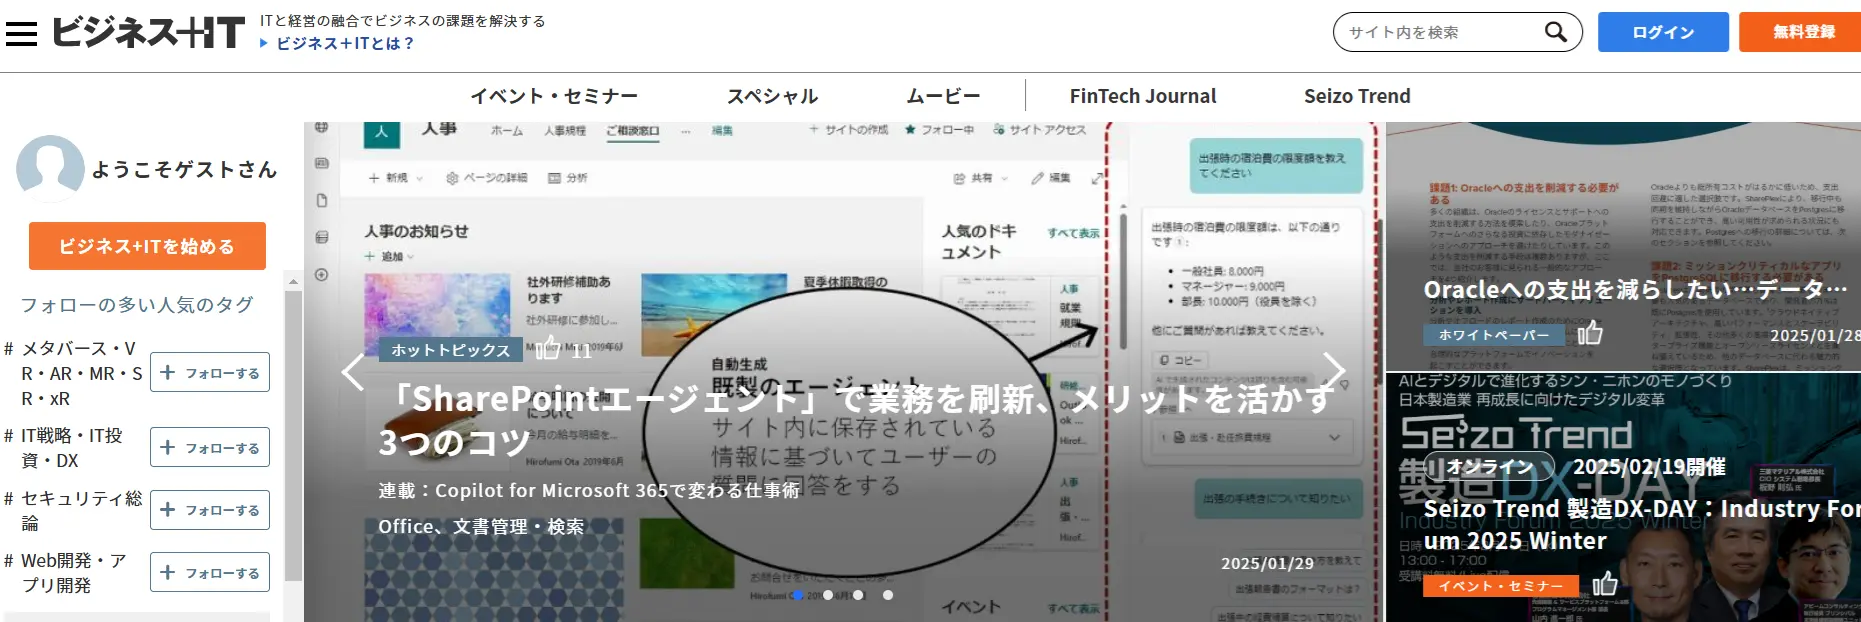Viewport: 1861px width, 622px height.
Task: Open FinTech Journal section
Action: (1143, 96)
